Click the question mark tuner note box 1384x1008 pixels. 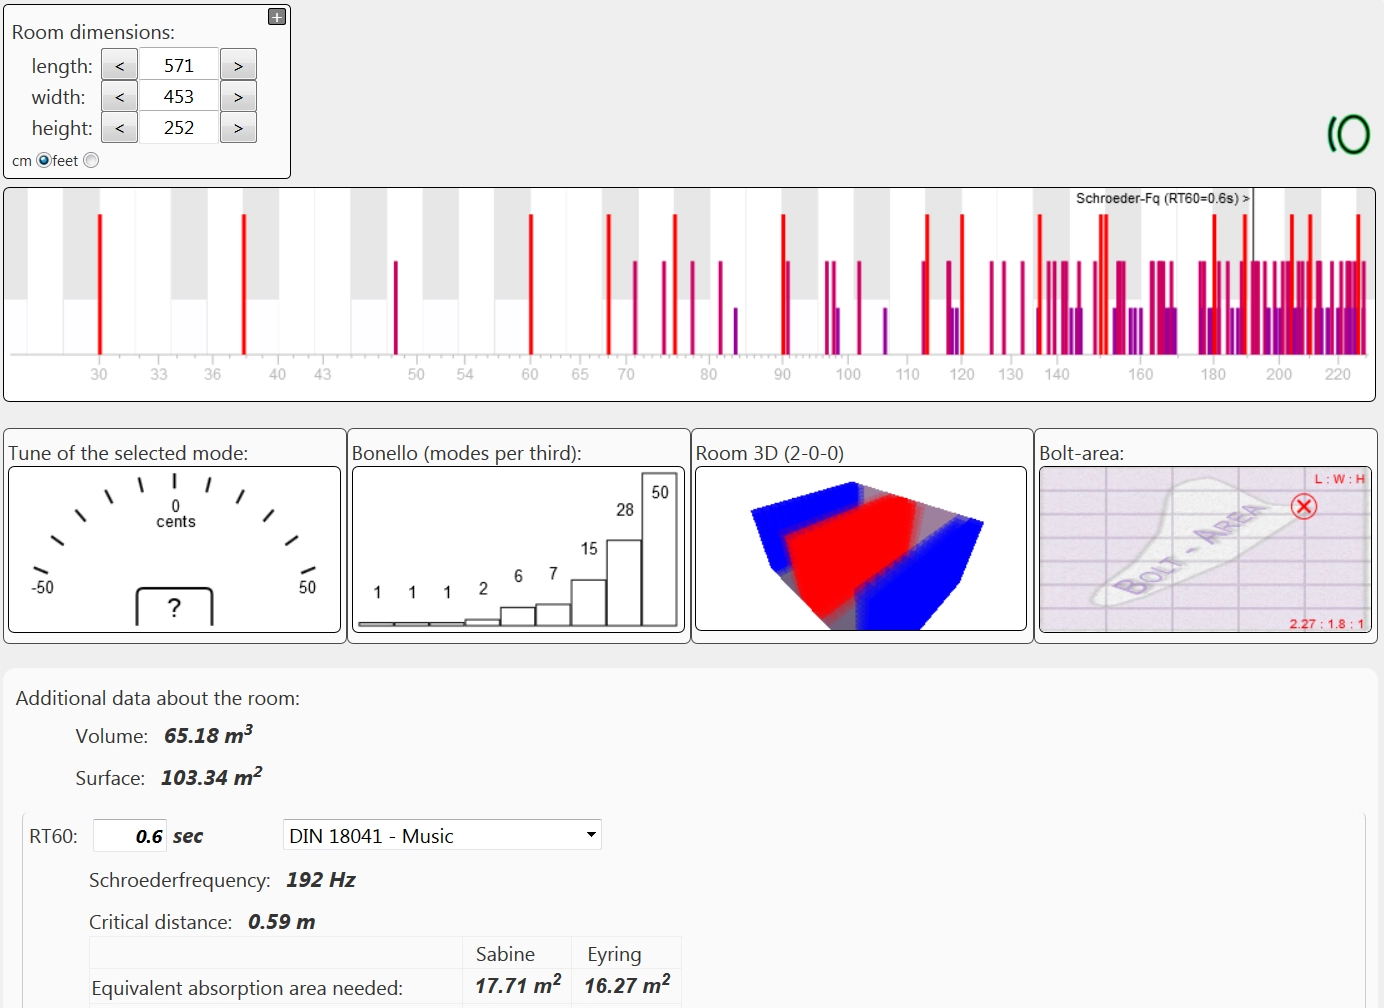(174, 607)
